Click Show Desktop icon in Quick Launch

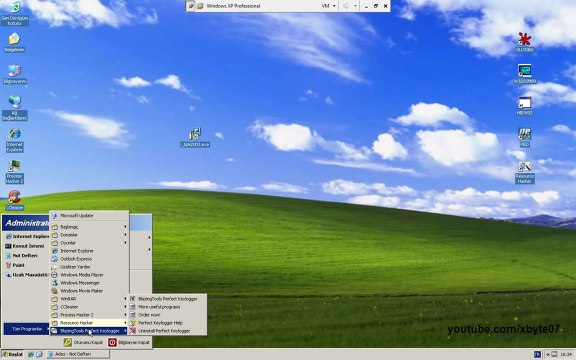click(39, 354)
